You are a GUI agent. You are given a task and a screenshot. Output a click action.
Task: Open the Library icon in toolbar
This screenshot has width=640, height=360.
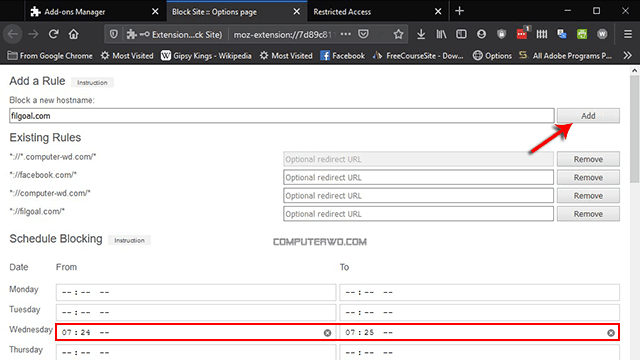pyautogui.click(x=441, y=34)
